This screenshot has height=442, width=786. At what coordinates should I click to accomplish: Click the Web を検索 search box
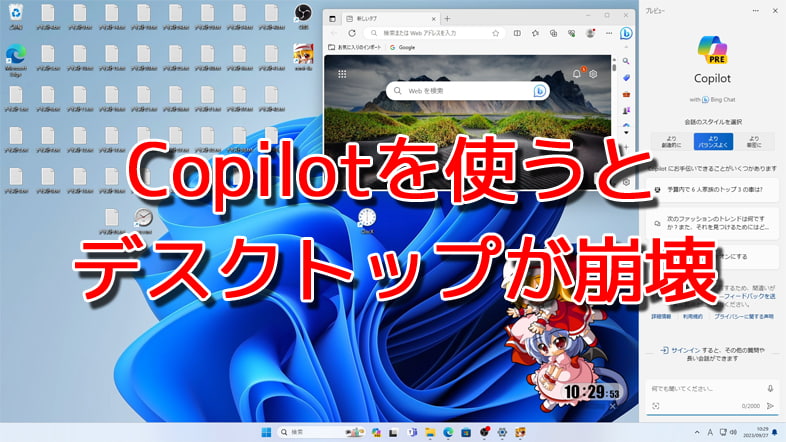coord(468,91)
